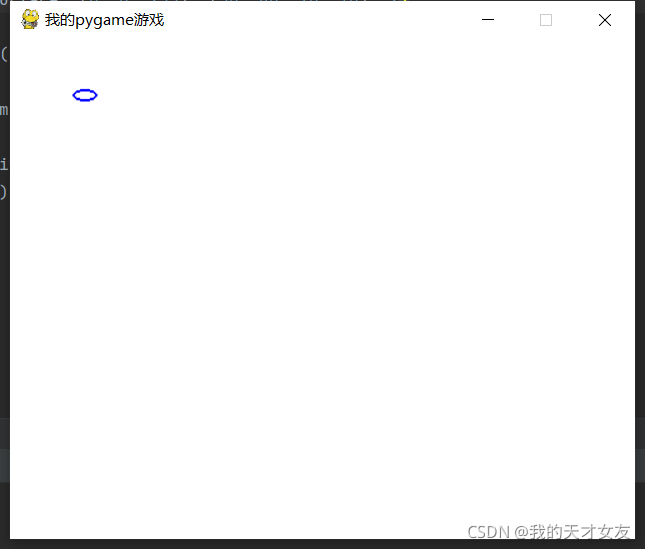The height and width of the screenshot is (549, 645).
Task: Minimize the pygame game window
Action: coord(488,20)
